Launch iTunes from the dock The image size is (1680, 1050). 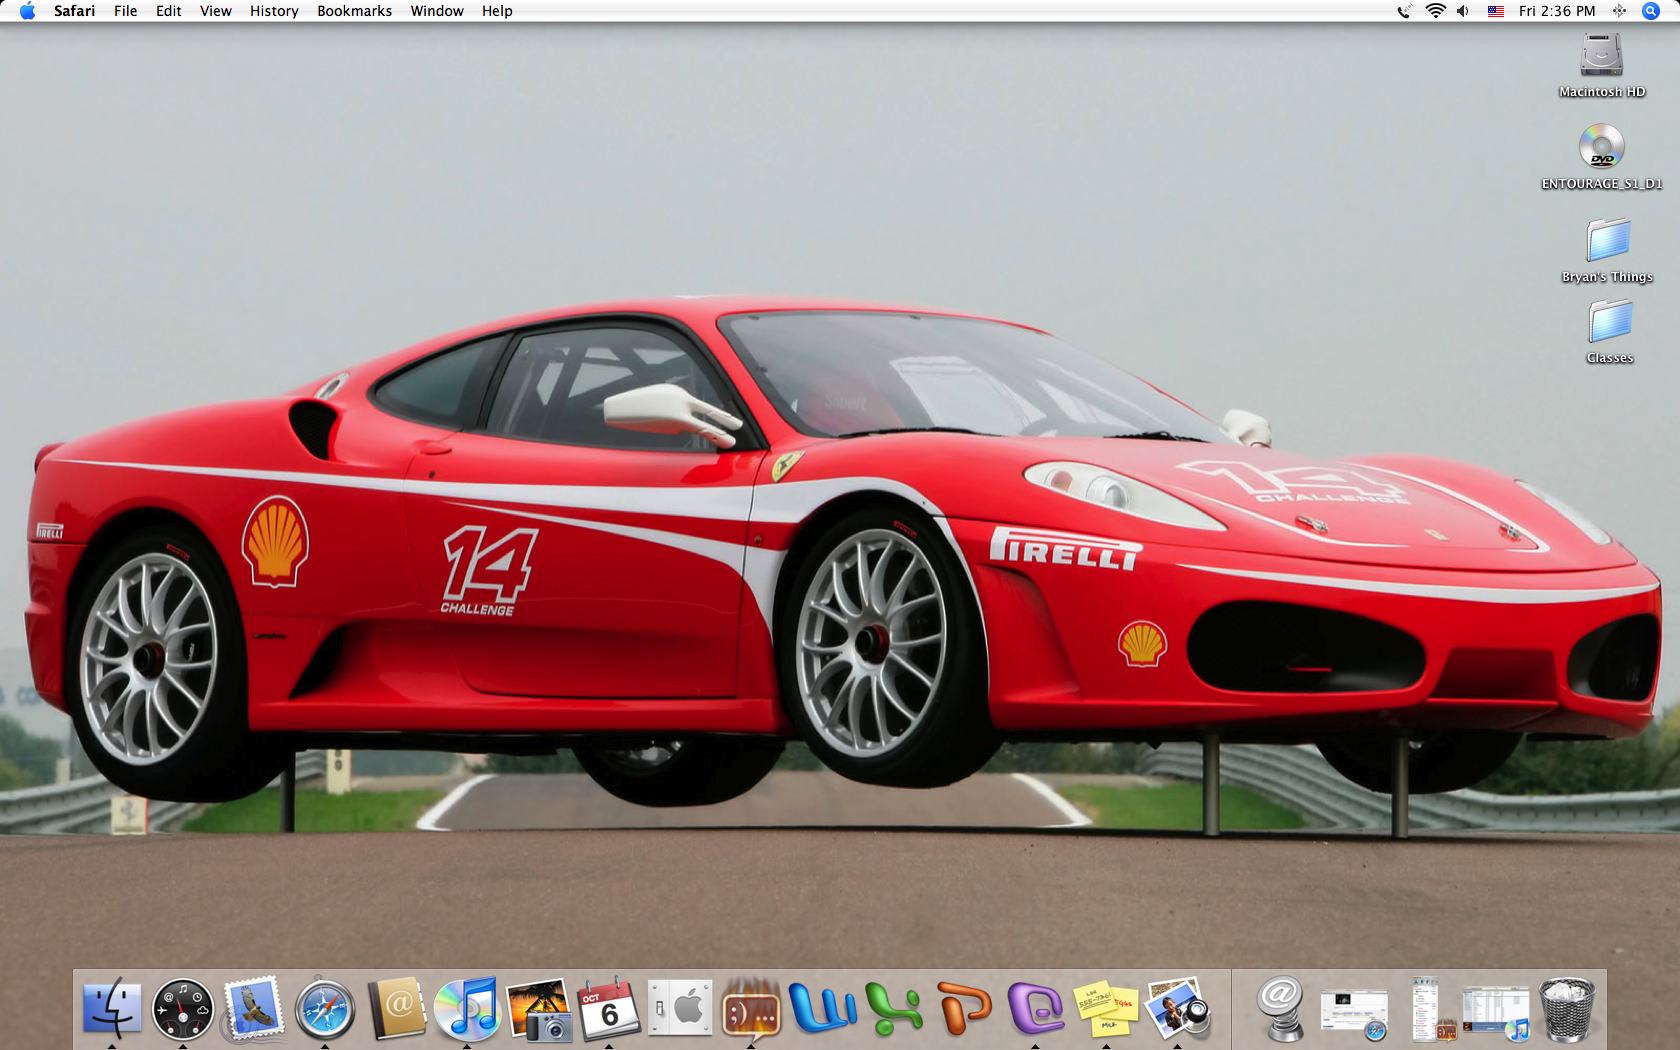pos(467,1008)
